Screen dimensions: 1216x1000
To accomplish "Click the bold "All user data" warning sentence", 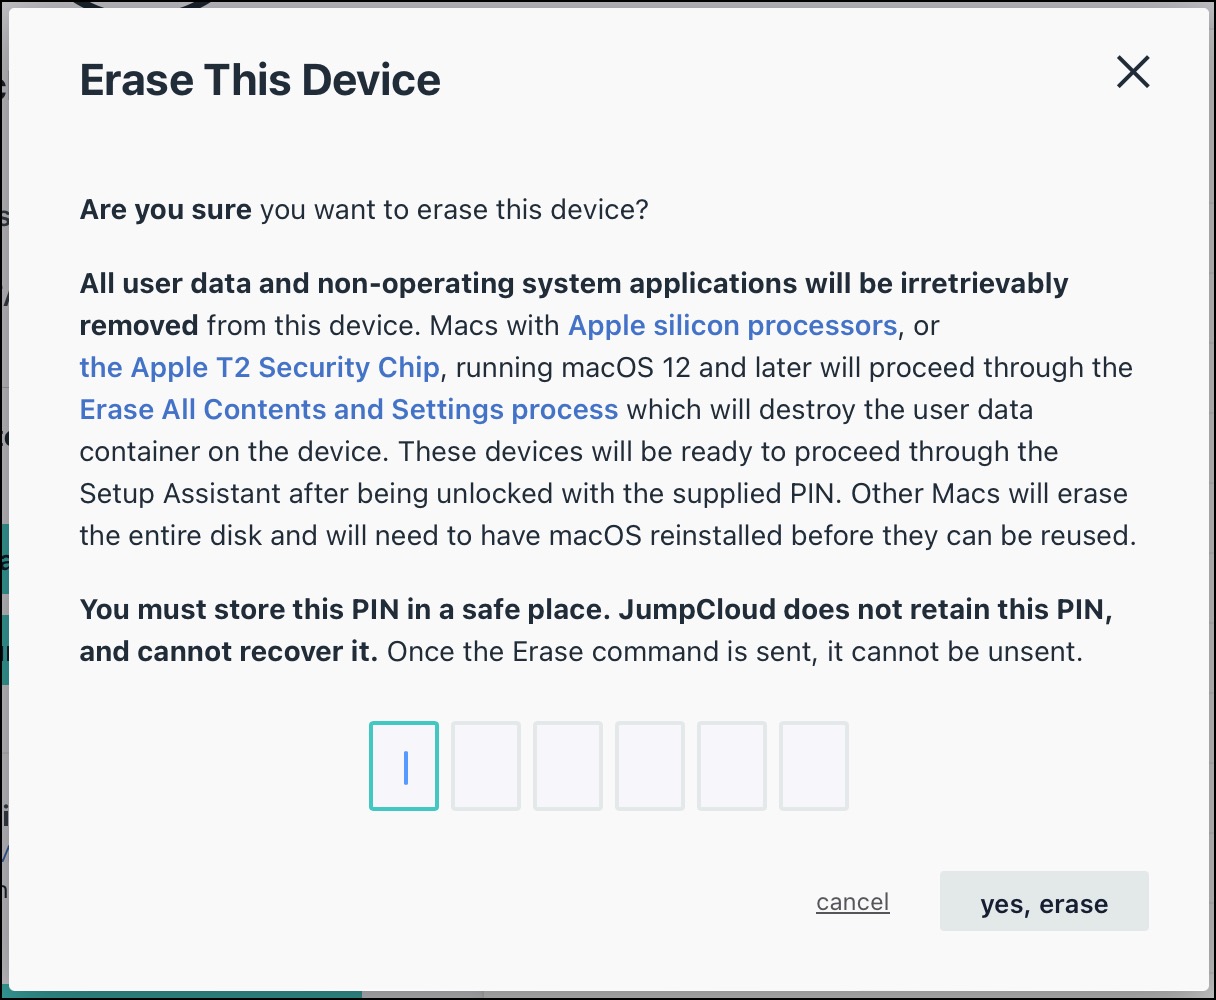I will coord(573,284).
